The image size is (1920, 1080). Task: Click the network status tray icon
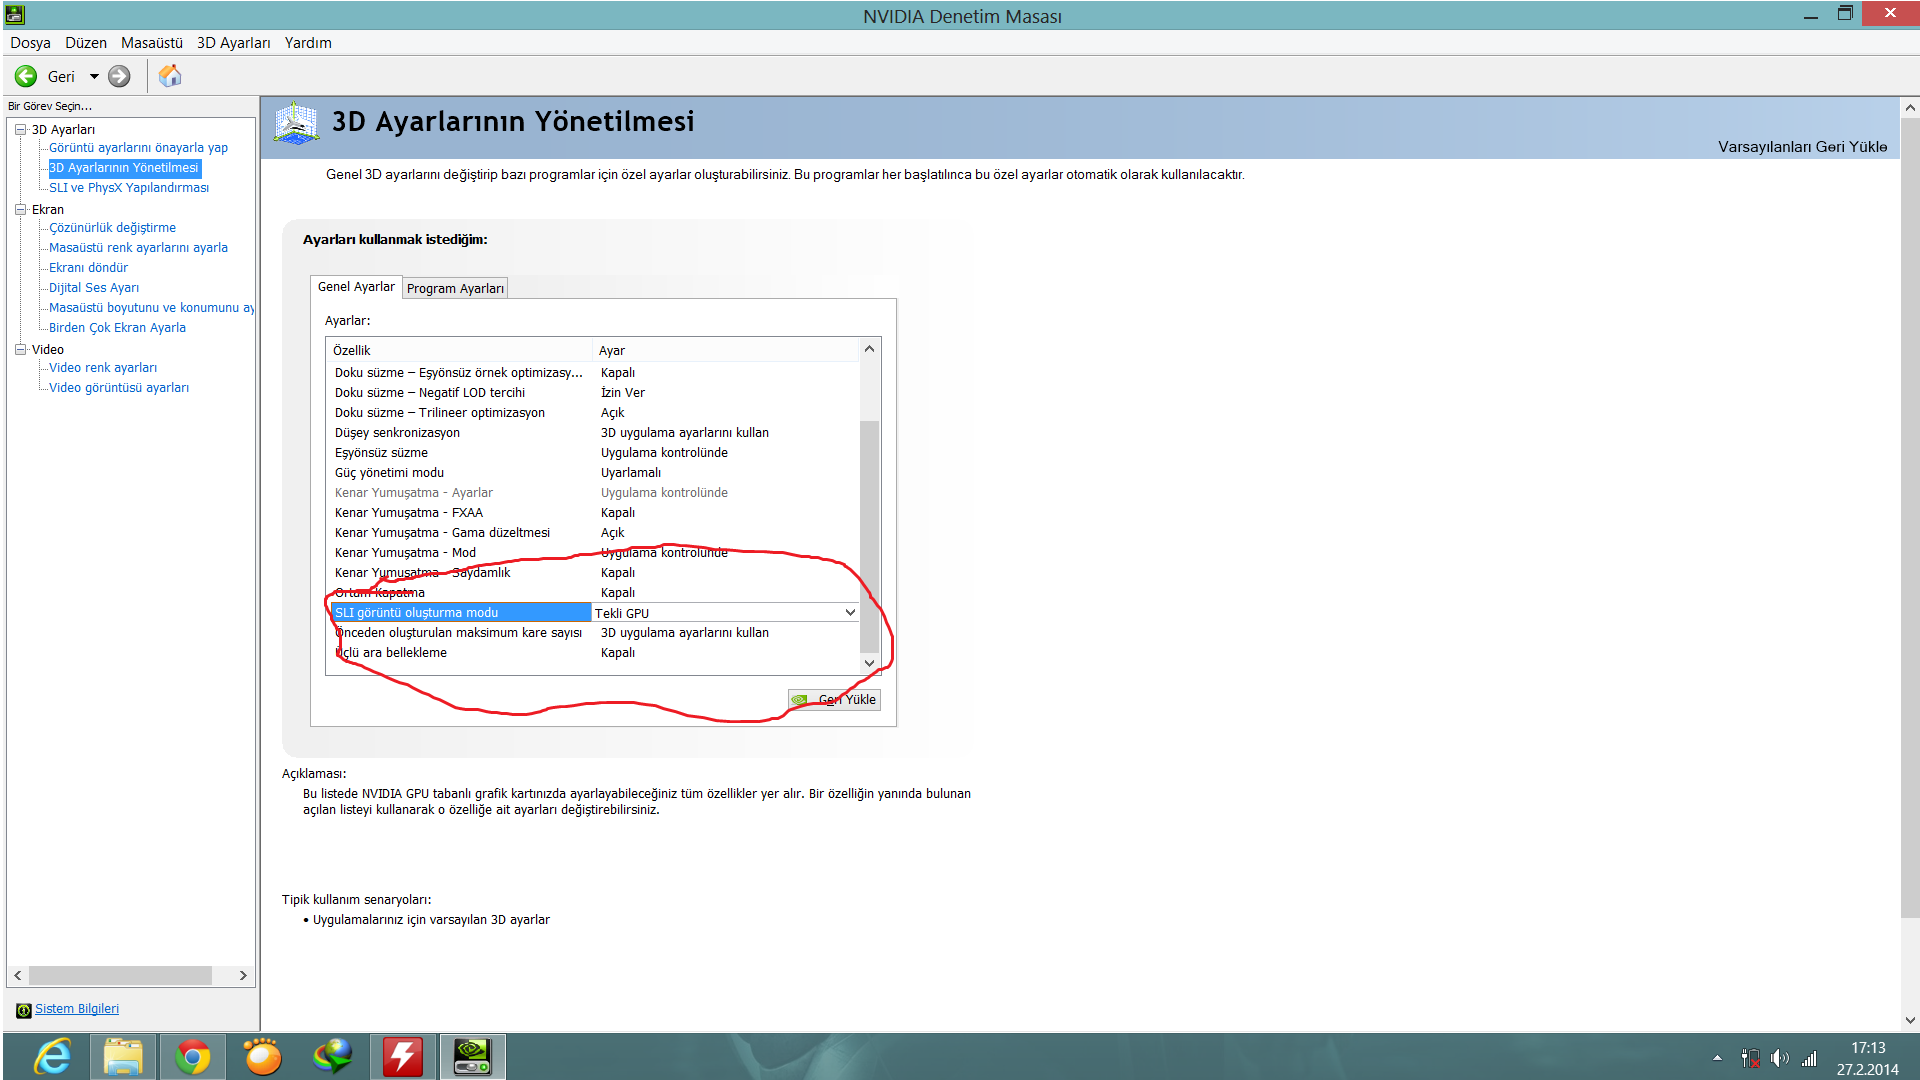click(1750, 1058)
